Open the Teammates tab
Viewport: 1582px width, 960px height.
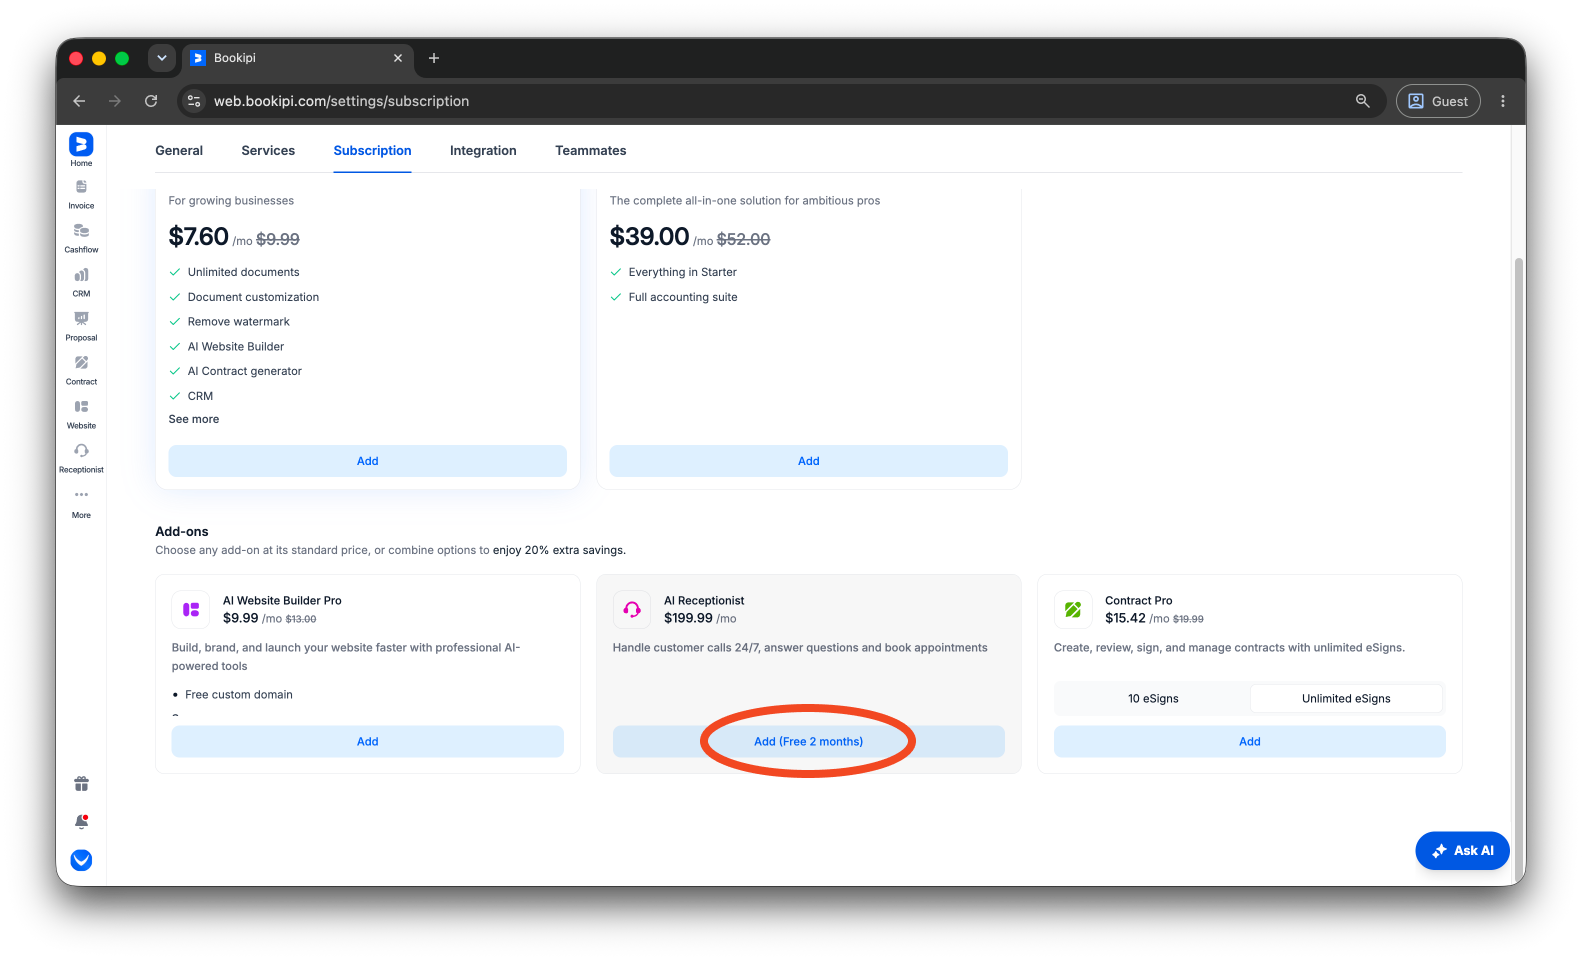click(x=591, y=151)
